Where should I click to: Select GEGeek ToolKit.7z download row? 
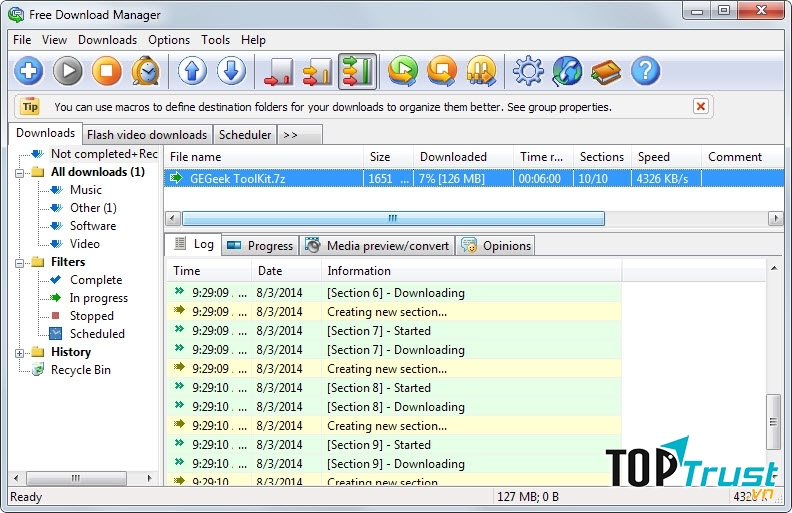click(x=473, y=178)
